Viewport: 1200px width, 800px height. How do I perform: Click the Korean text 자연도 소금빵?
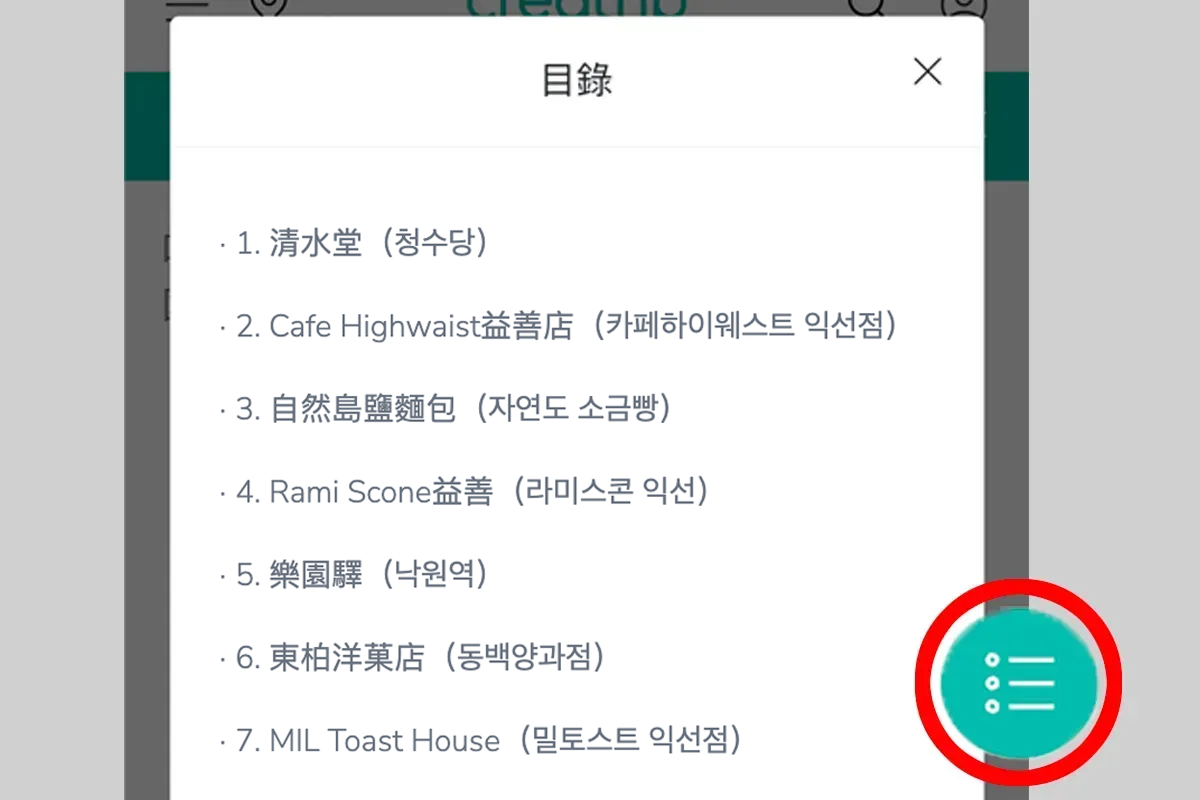pyautogui.click(x=572, y=409)
